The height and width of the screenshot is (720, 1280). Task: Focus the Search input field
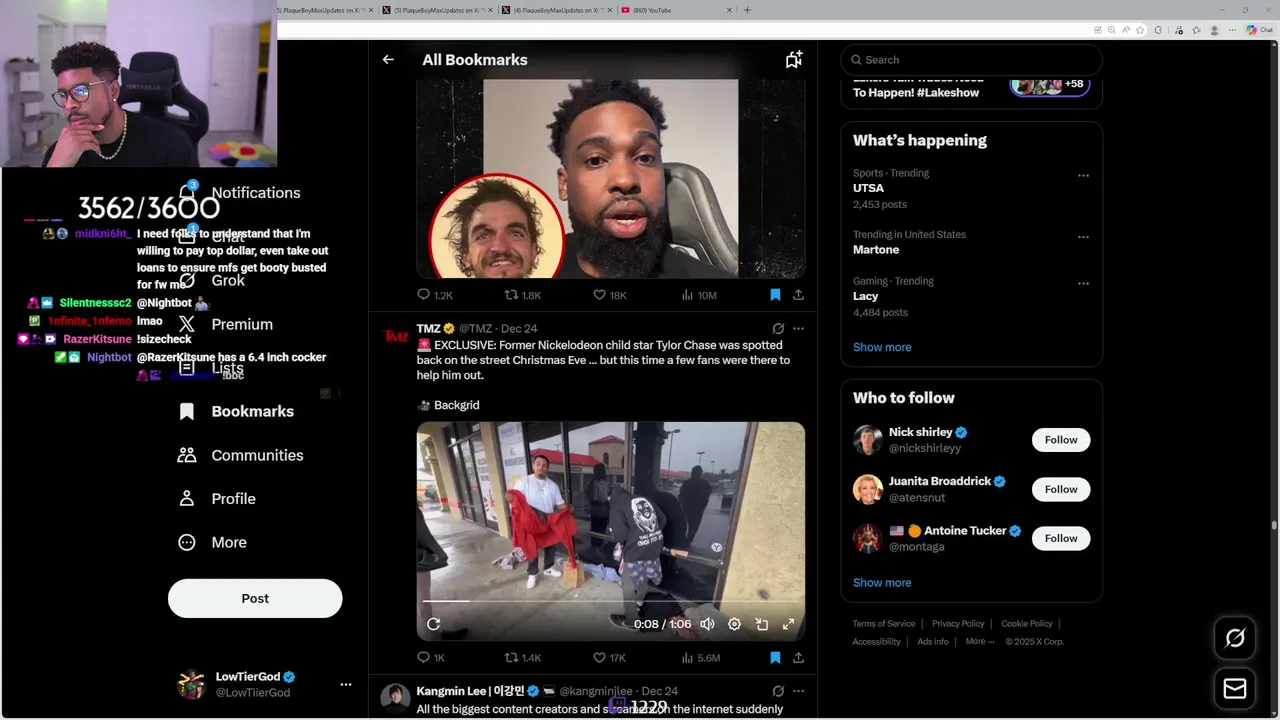(x=971, y=60)
